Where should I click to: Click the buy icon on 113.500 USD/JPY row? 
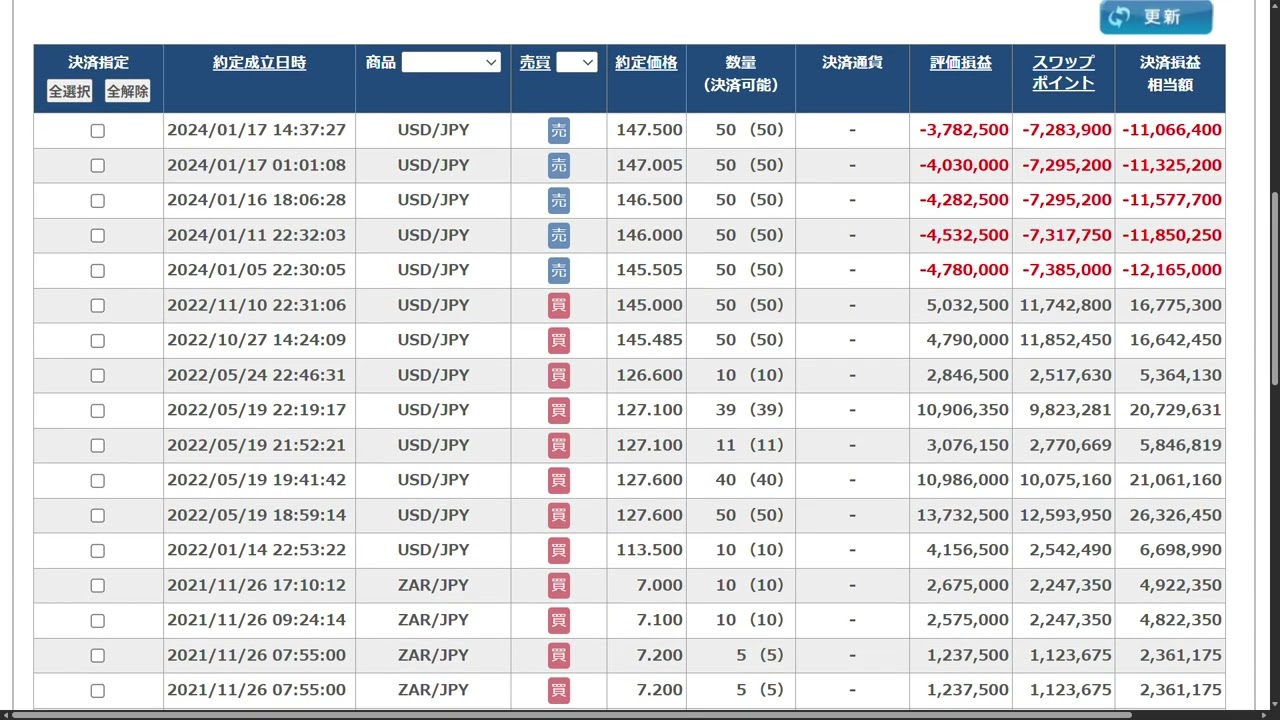pos(558,551)
